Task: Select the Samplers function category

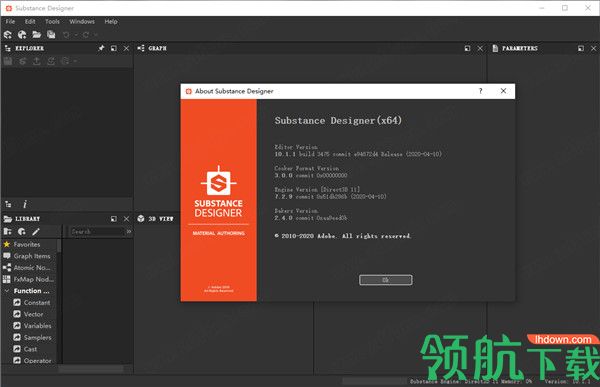Action: click(x=38, y=337)
